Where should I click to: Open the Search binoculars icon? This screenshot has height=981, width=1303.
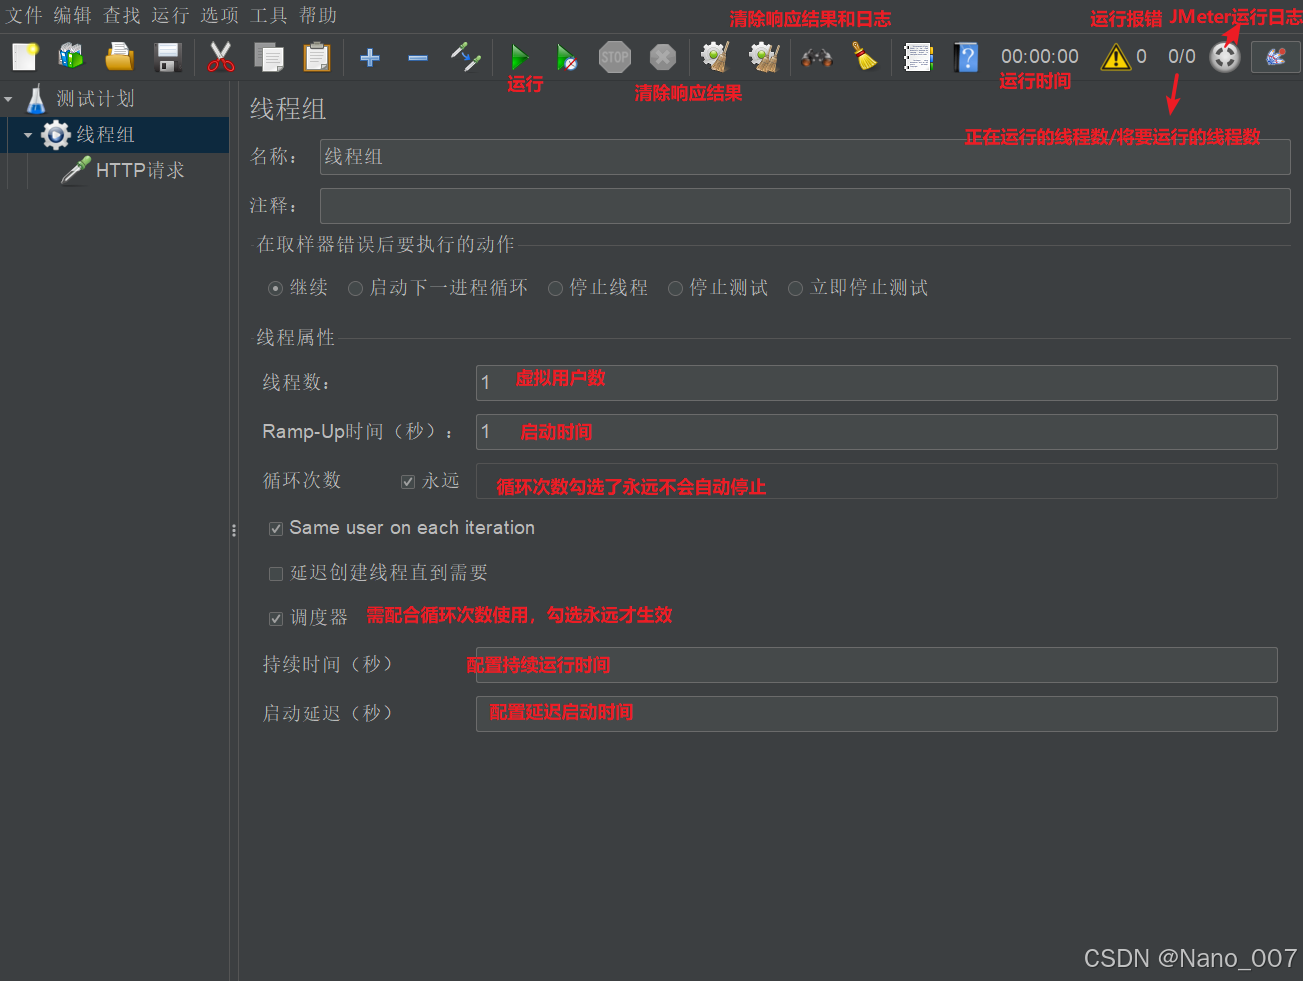coord(816,57)
